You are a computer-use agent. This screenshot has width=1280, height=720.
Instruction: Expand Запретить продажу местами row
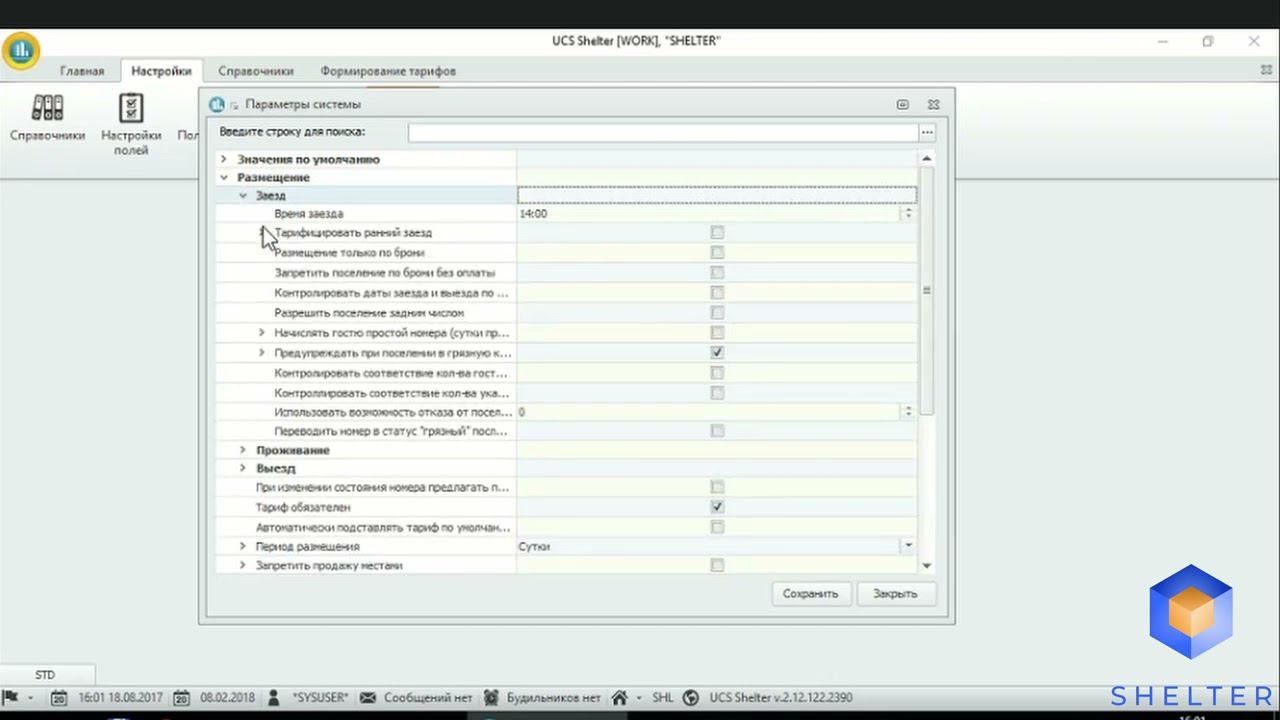click(243, 565)
